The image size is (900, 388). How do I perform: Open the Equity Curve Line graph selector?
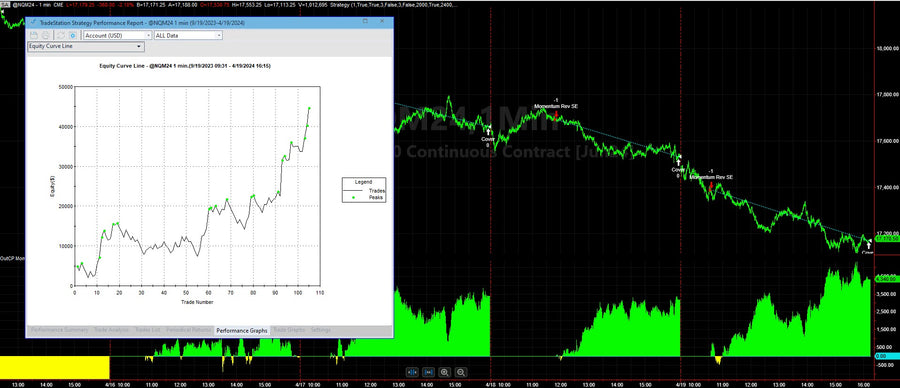click(86, 46)
